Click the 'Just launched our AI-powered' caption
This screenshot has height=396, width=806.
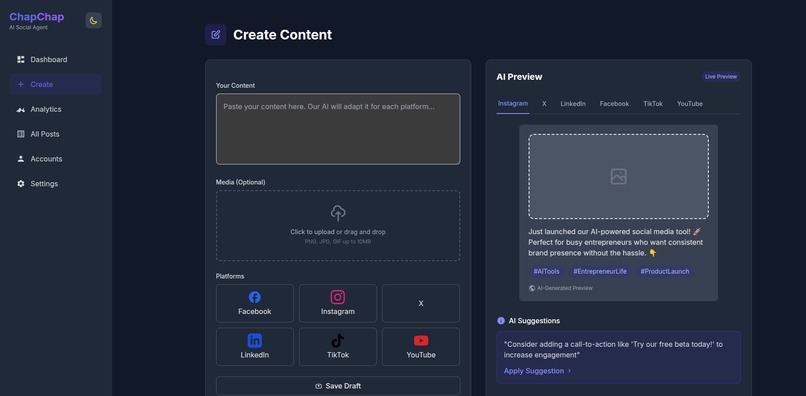616,242
